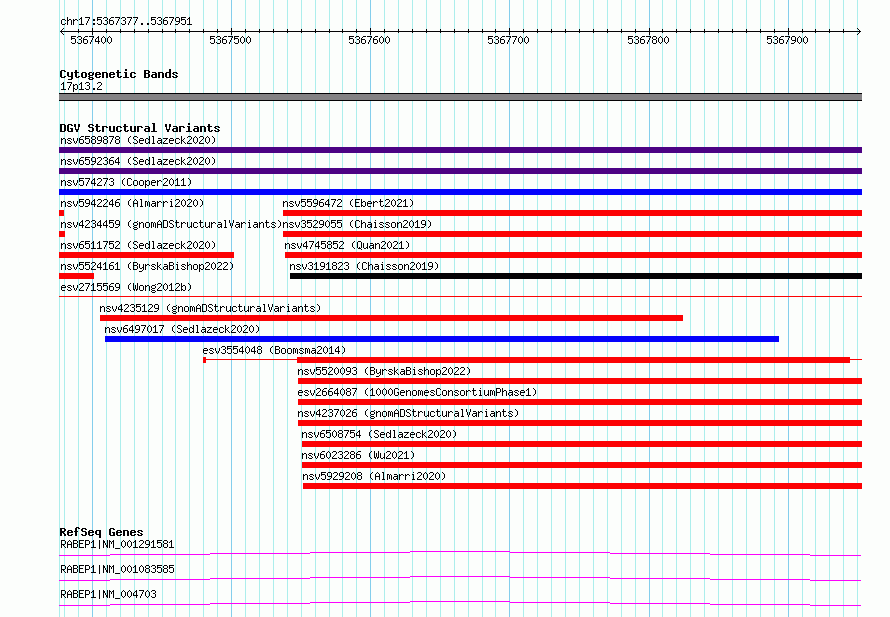Click nsv3191823 (Chaisson2019) label
890x617 pixels.
tap(364, 266)
